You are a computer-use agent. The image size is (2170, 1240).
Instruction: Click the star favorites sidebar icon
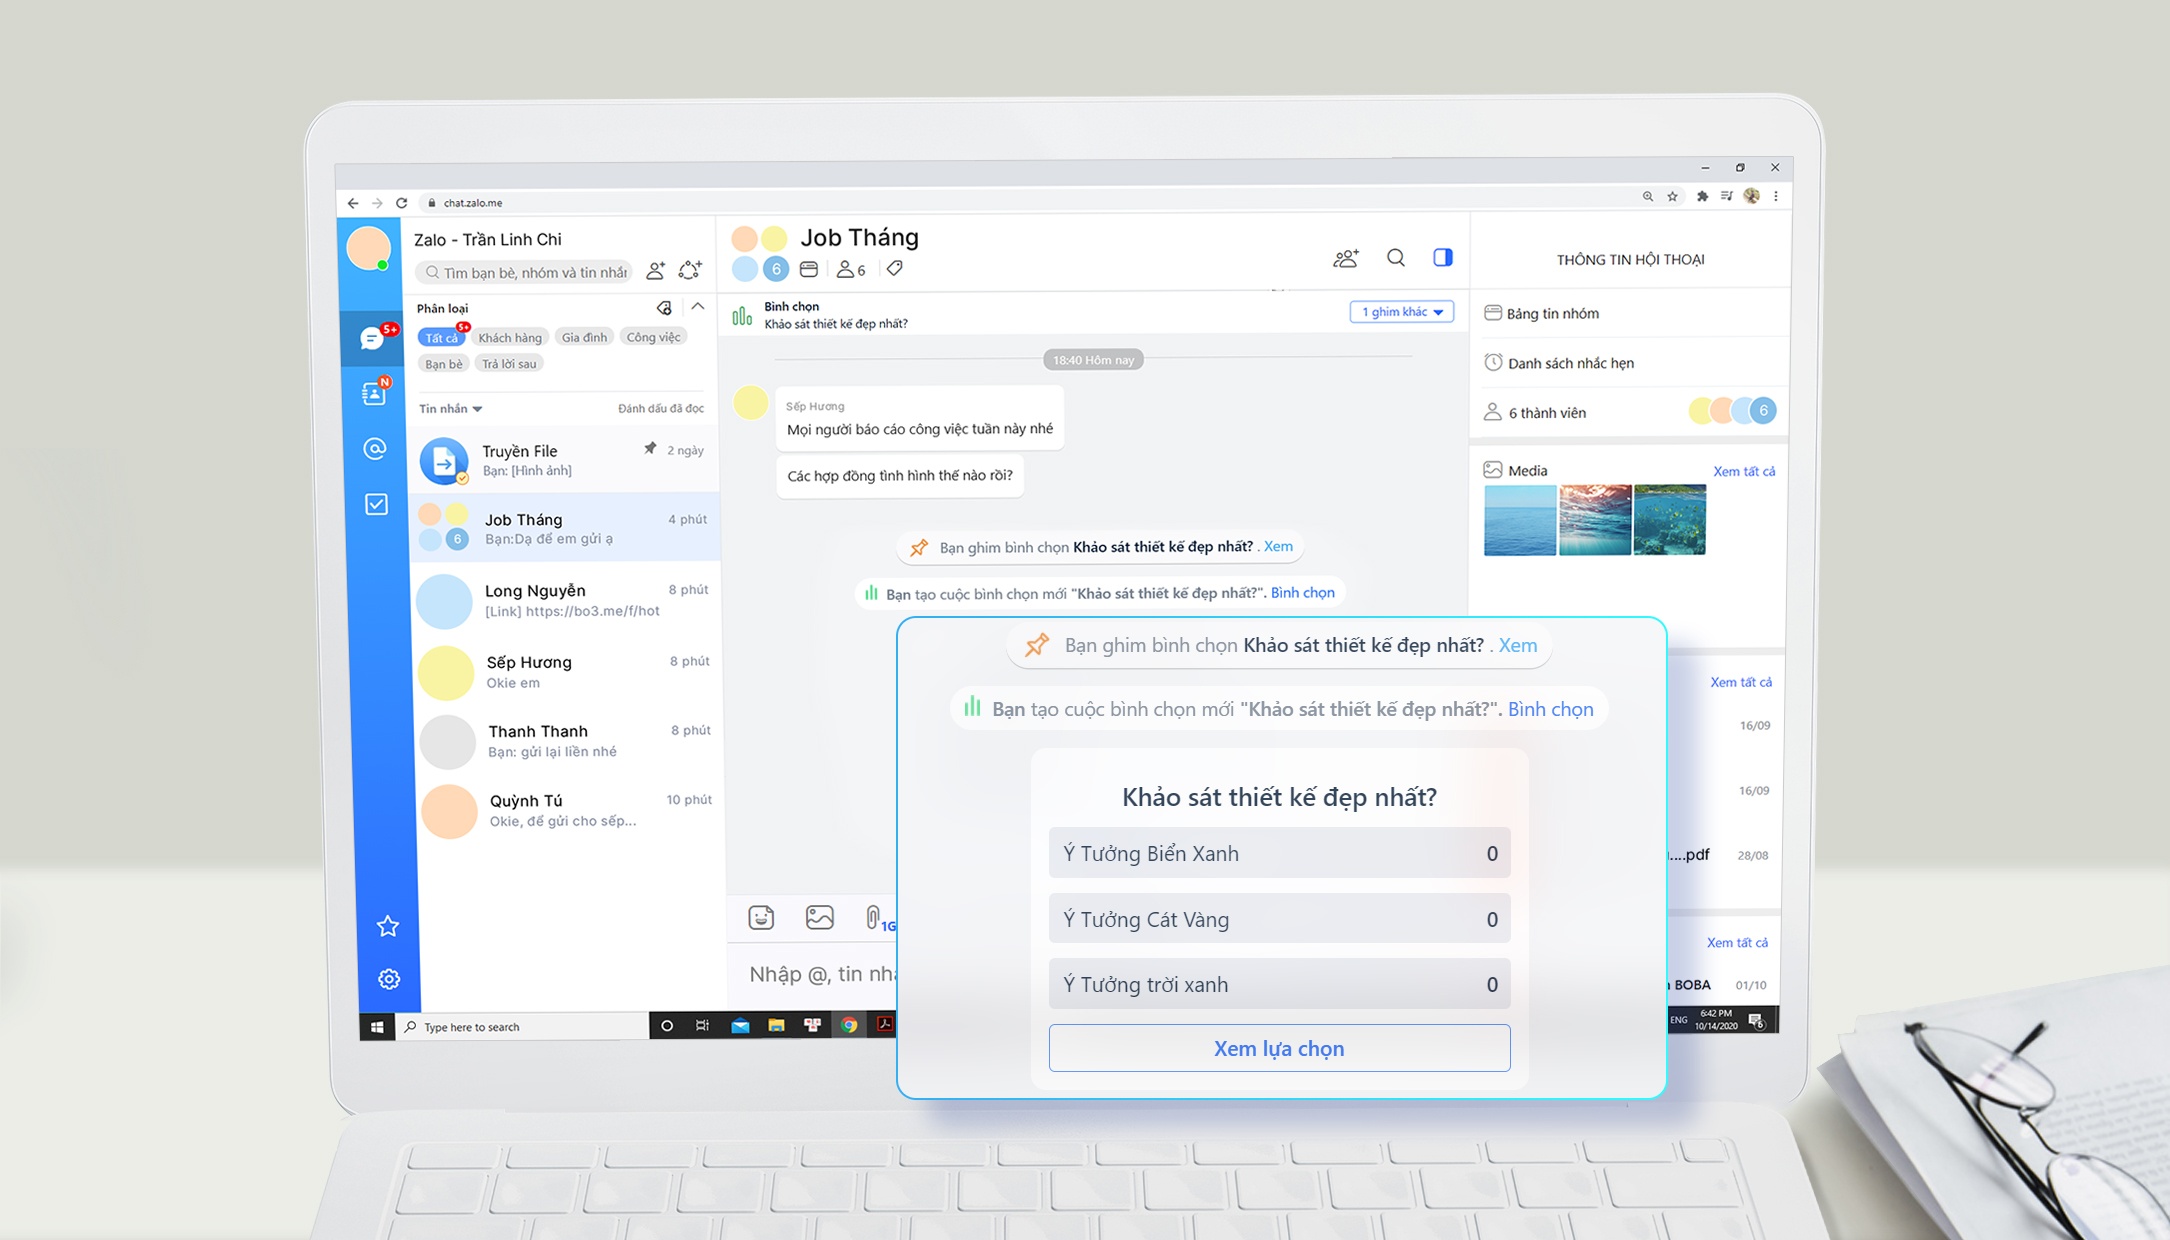(388, 926)
